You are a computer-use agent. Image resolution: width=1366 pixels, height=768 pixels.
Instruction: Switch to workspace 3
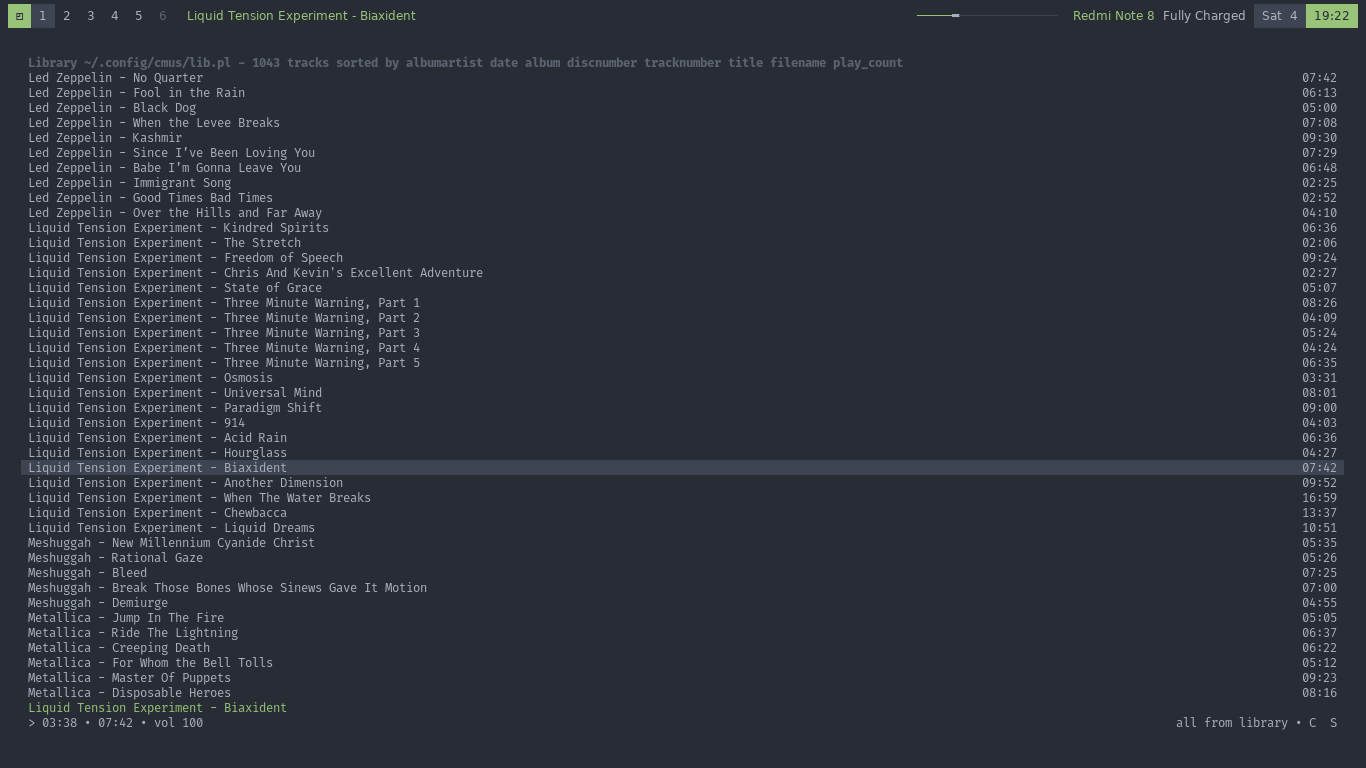91,16
